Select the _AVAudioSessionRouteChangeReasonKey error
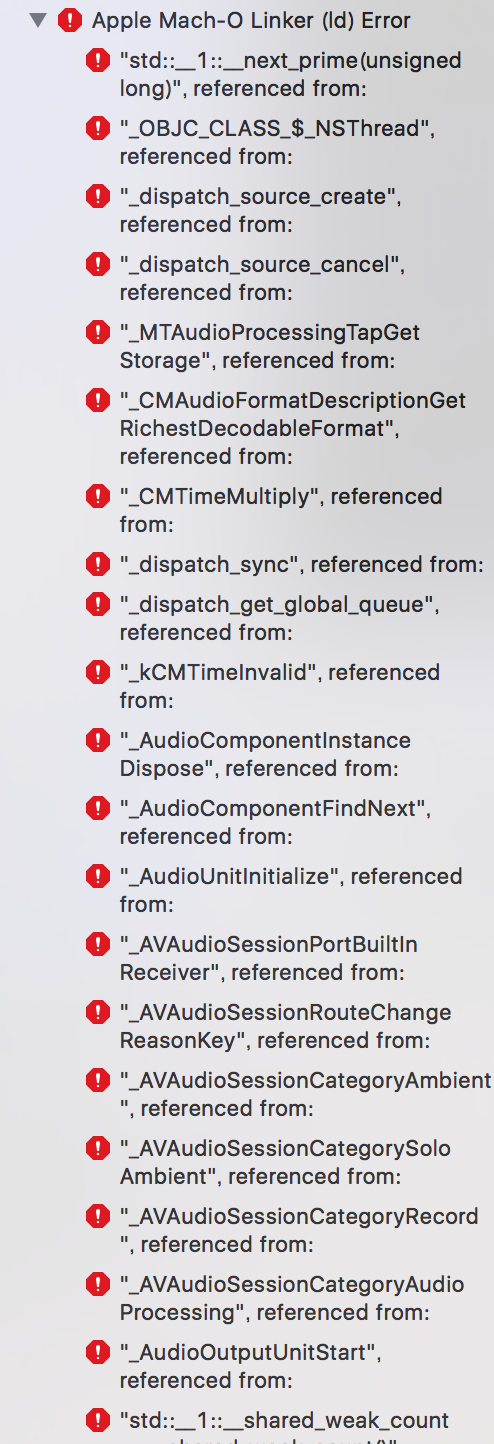 pyautogui.click(x=290, y=1026)
